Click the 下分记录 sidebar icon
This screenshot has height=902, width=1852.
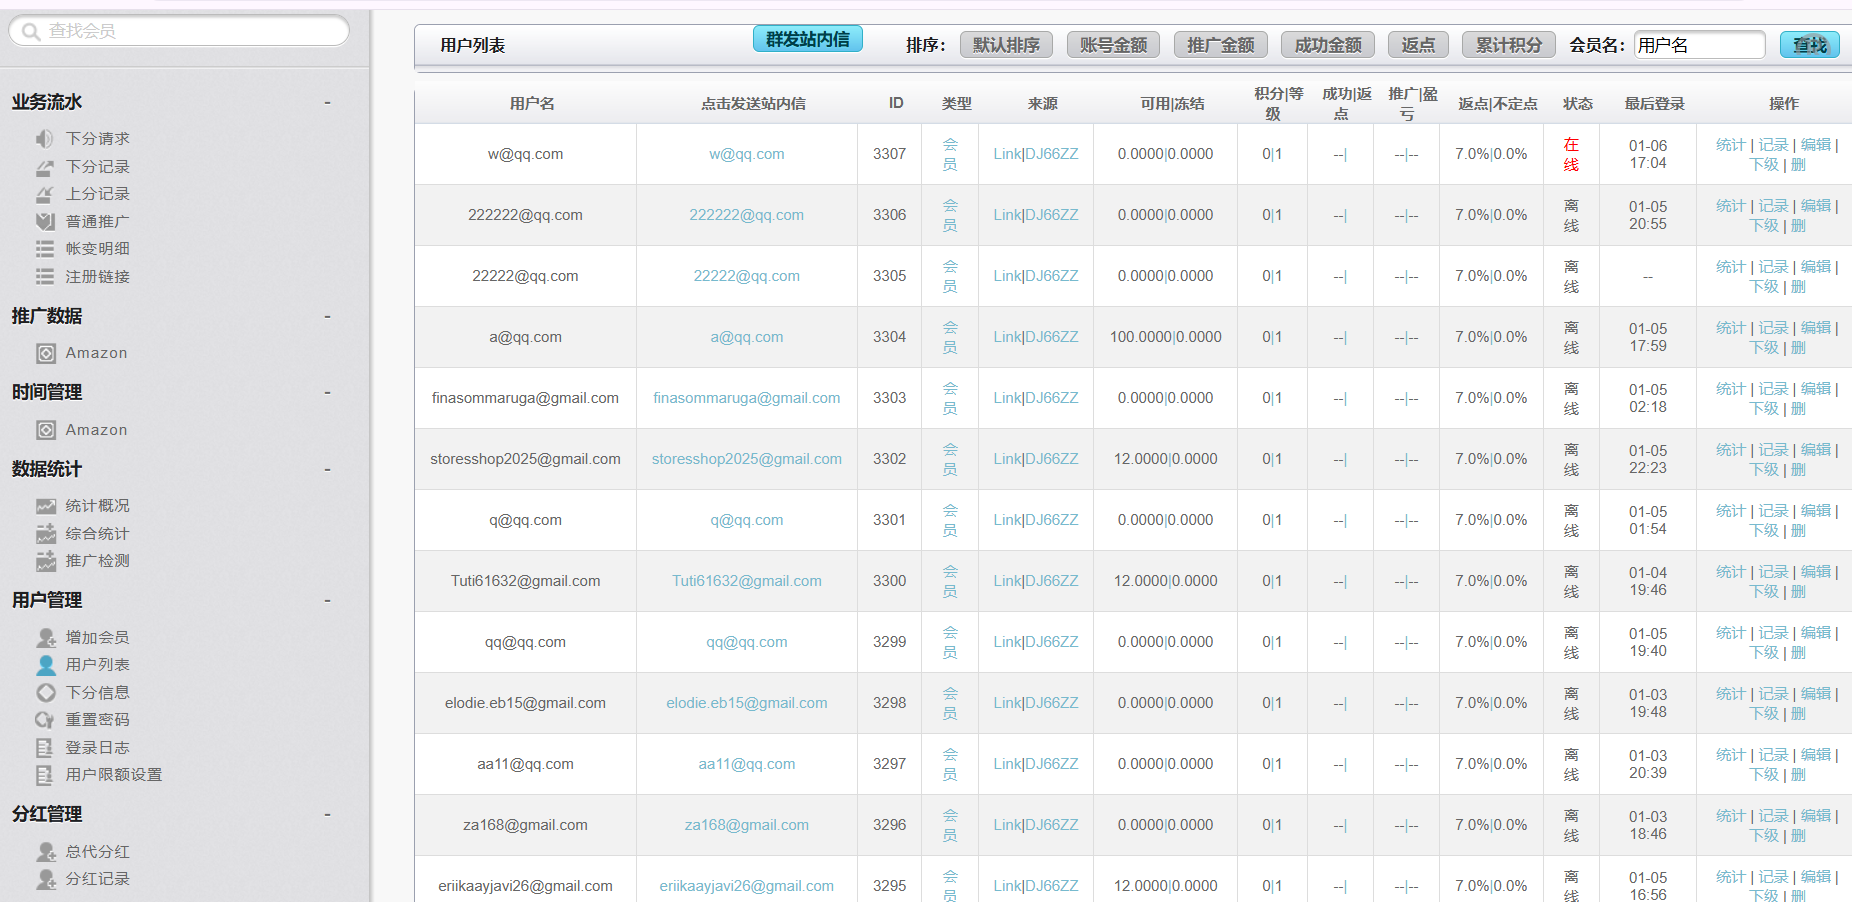[x=45, y=167]
